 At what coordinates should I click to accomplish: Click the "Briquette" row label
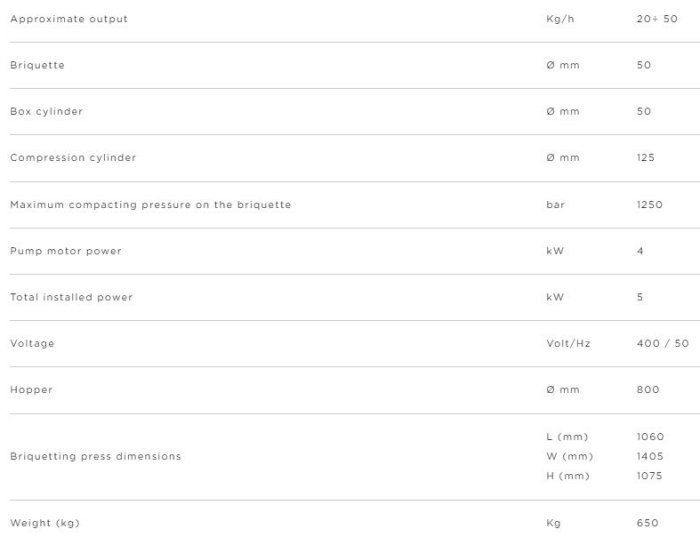click(x=37, y=65)
